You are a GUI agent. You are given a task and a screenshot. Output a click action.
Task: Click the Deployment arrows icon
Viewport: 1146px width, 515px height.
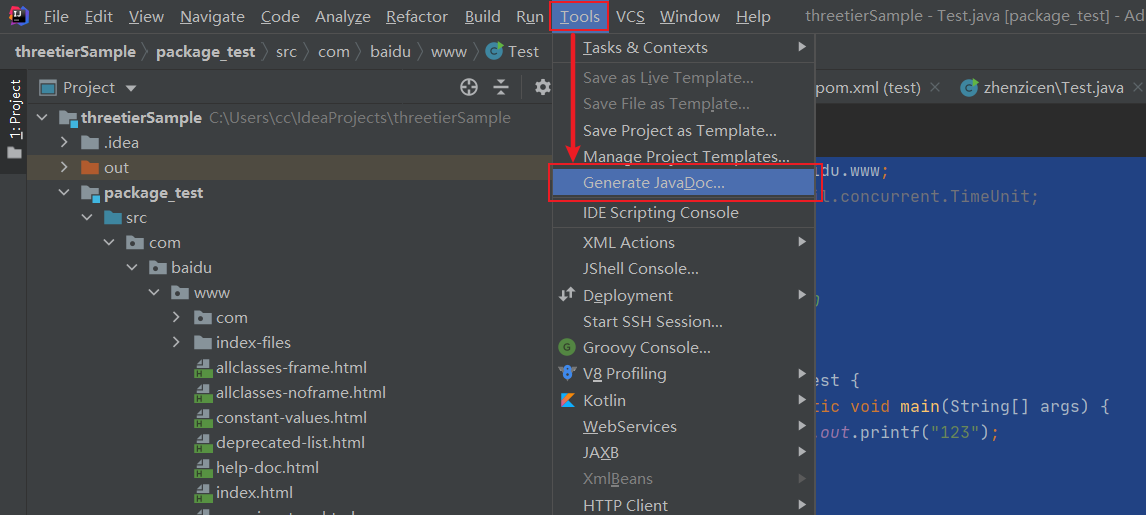coord(567,295)
